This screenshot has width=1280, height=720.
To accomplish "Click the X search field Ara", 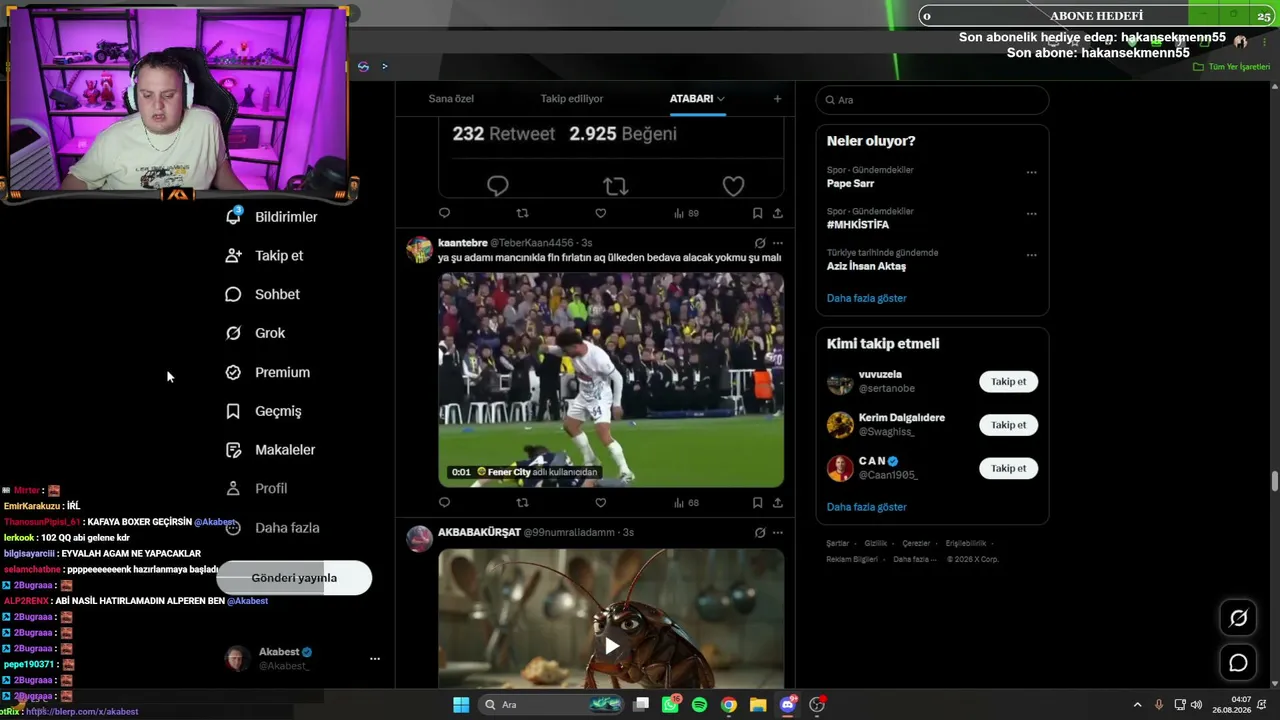I will tap(932, 100).
